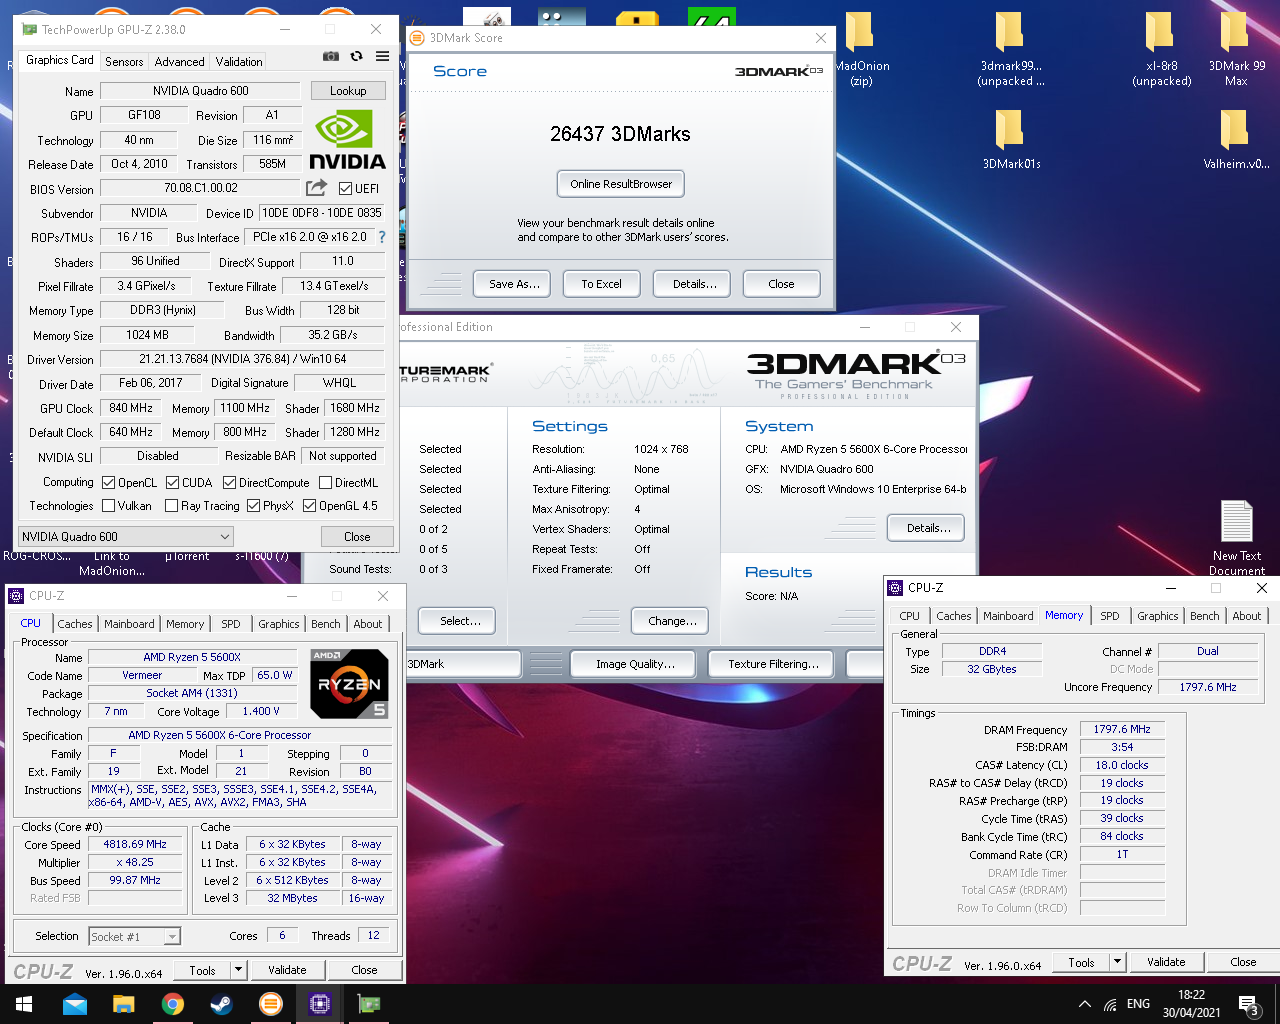Open the NVIDIA Quadro 600 GPU selector dropdown
Image resolution: width=1280 pixels, height=1024 pixels.
[126, 537]
